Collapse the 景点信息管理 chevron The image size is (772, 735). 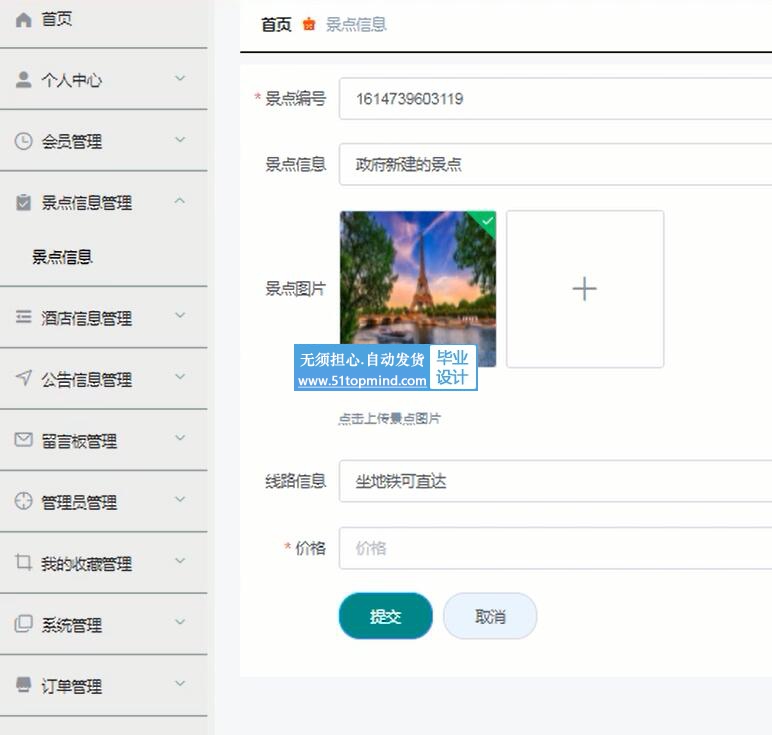coord(180,201)
